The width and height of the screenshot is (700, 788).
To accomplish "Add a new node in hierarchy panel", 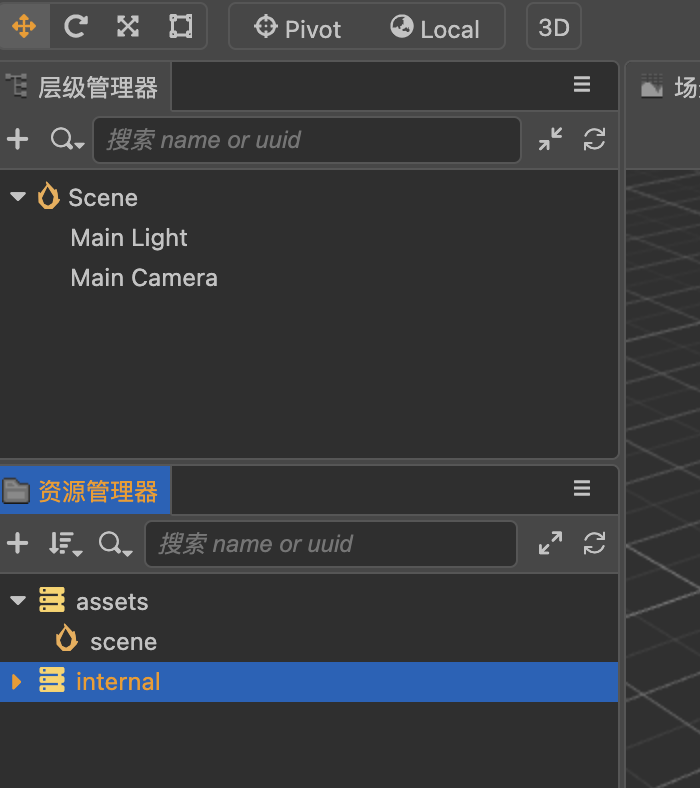I will (18, 140).
